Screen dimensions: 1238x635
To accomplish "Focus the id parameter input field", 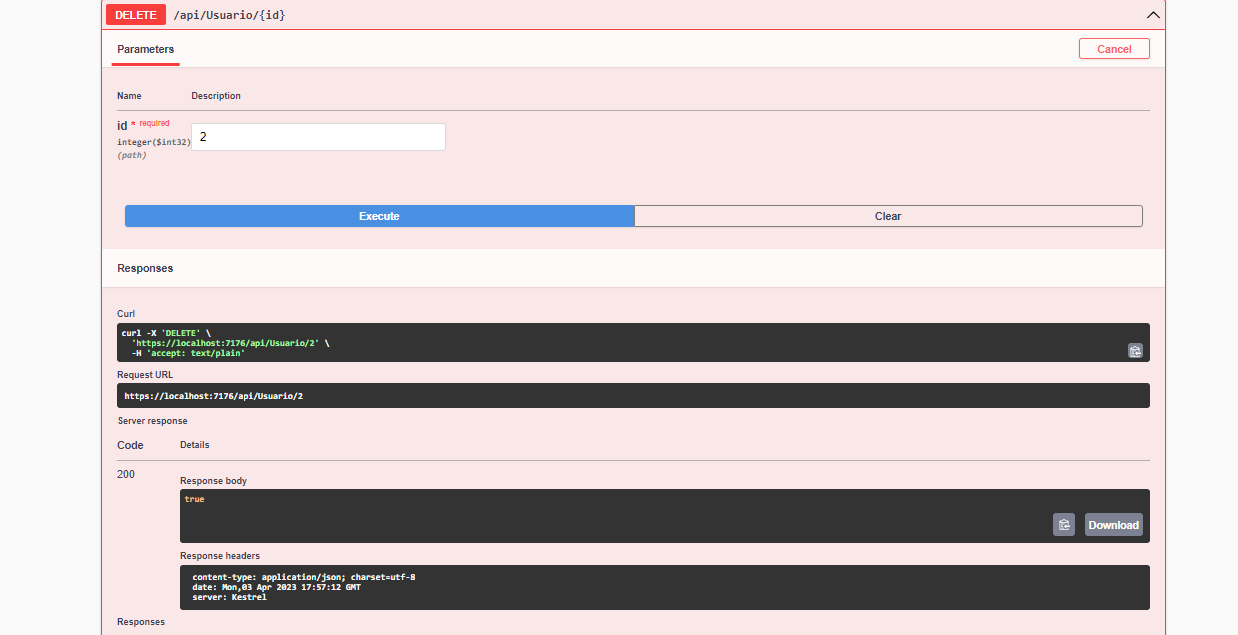I will [x=318, y=137].
